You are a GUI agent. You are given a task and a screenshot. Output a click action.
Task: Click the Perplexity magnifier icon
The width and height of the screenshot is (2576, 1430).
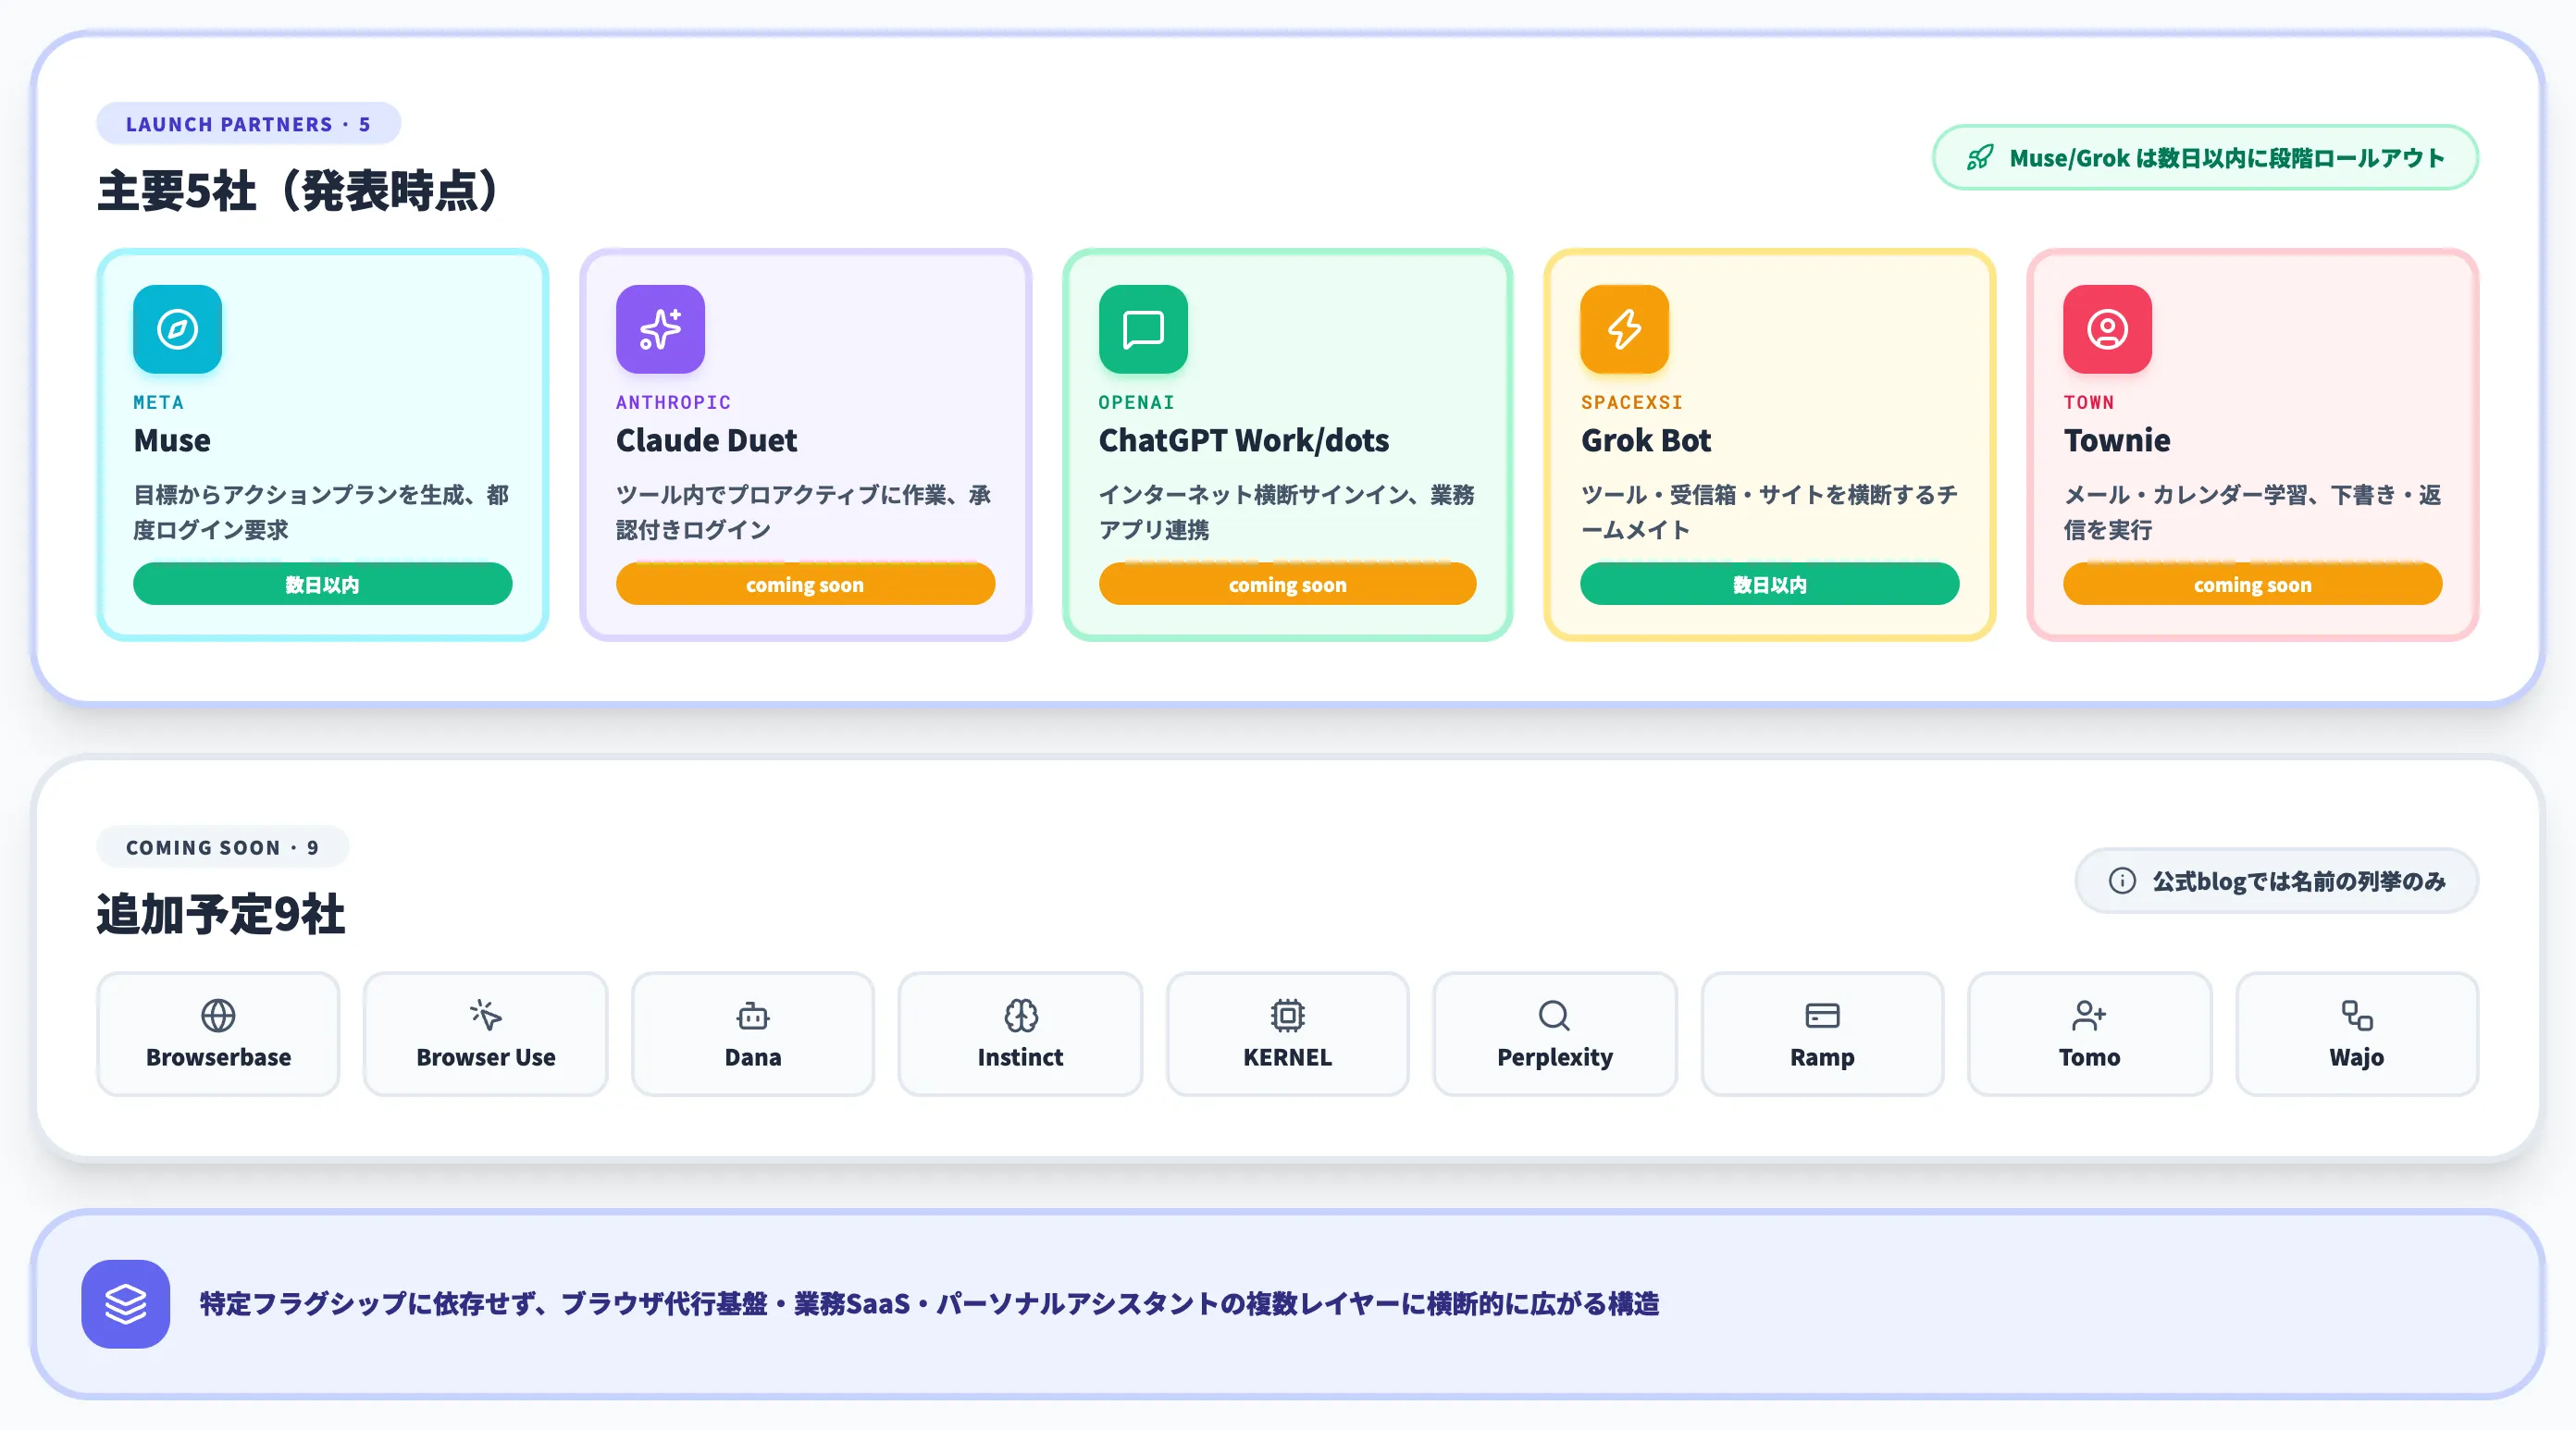(1555, 1015)
